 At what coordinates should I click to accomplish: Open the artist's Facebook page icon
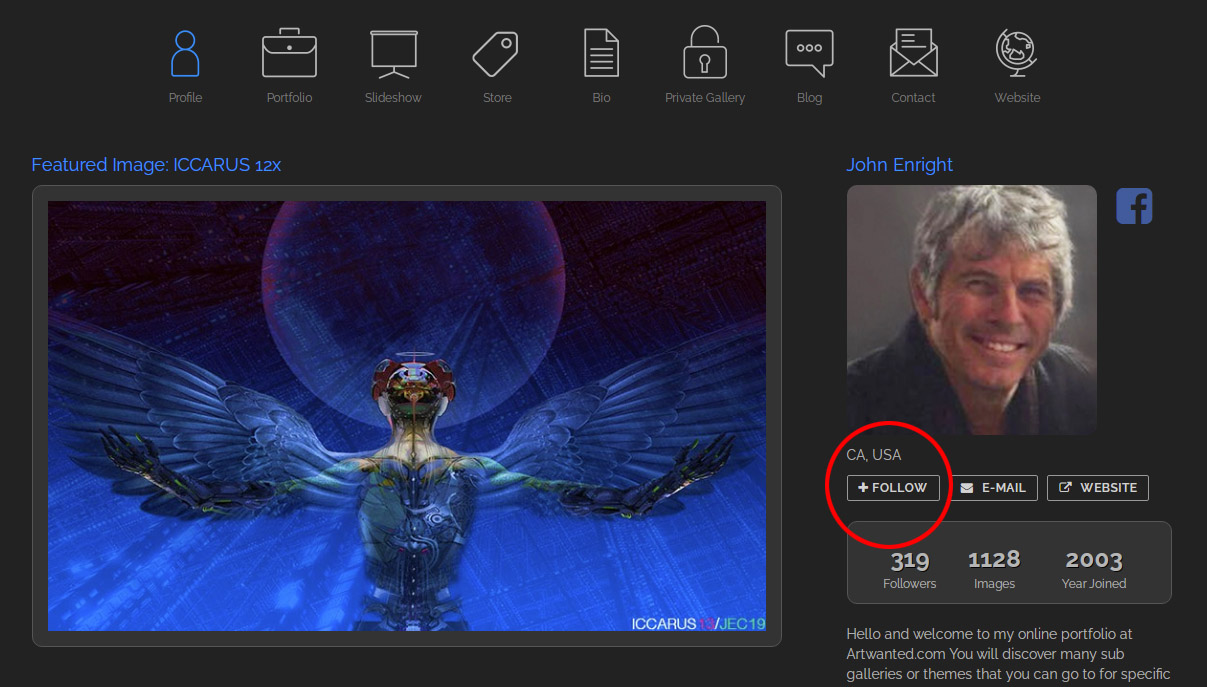(1134, 206)
